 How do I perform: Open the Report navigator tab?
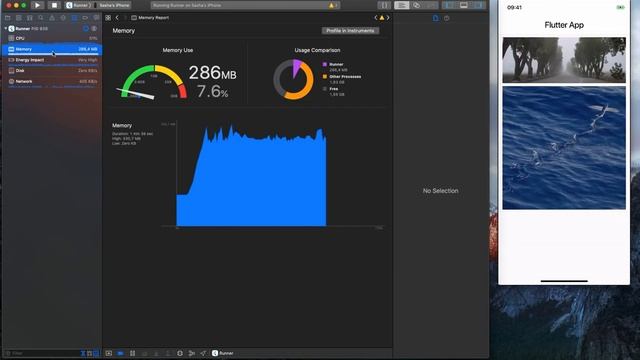(96, 18)
